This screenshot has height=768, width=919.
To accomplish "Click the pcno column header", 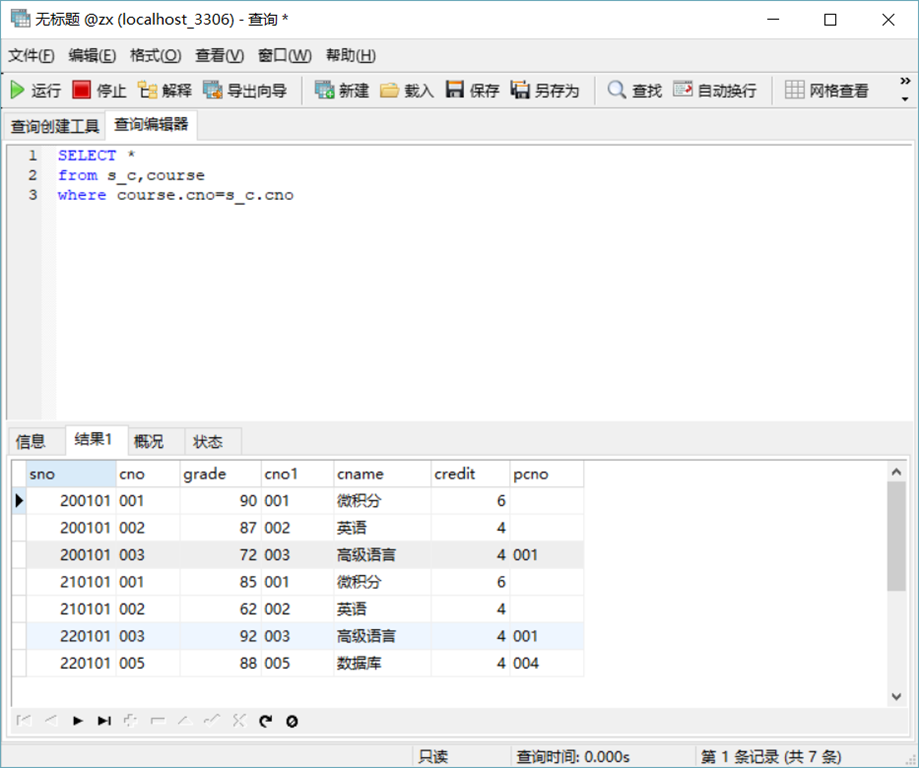I will pyautogui.click(x=546, y=474).
